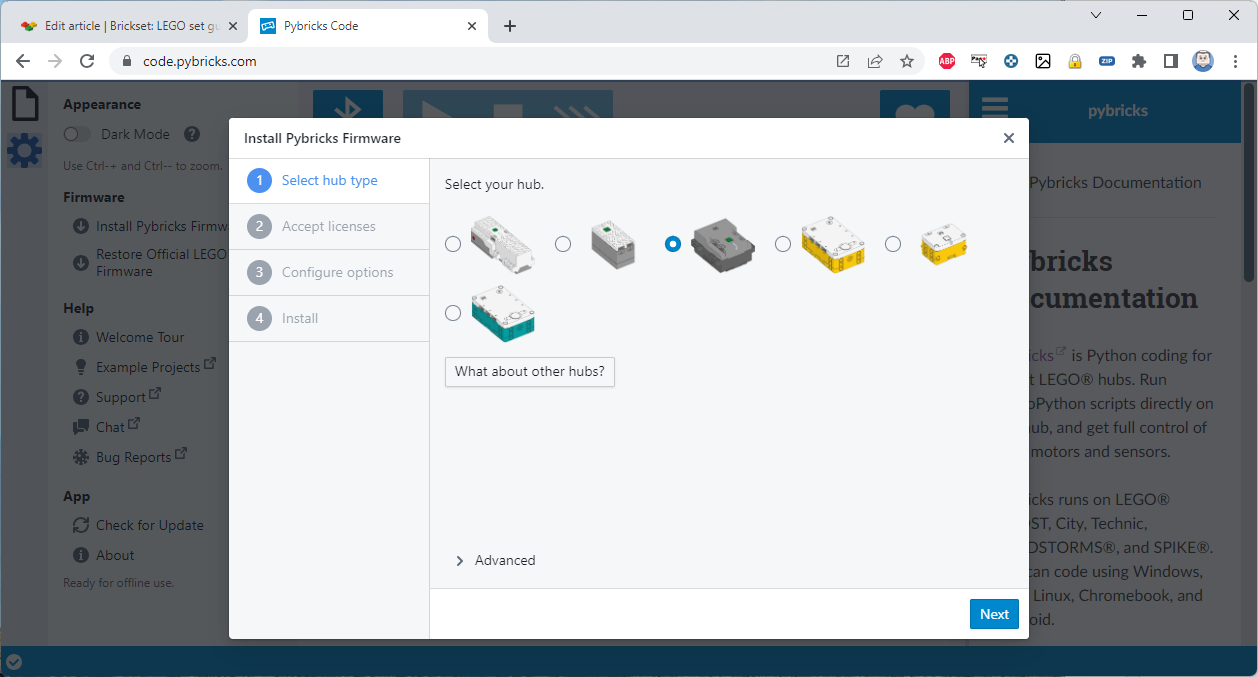Go to Accept licenses step
1258x677 pixels.
pyautogui.click(x=328, y=226)
